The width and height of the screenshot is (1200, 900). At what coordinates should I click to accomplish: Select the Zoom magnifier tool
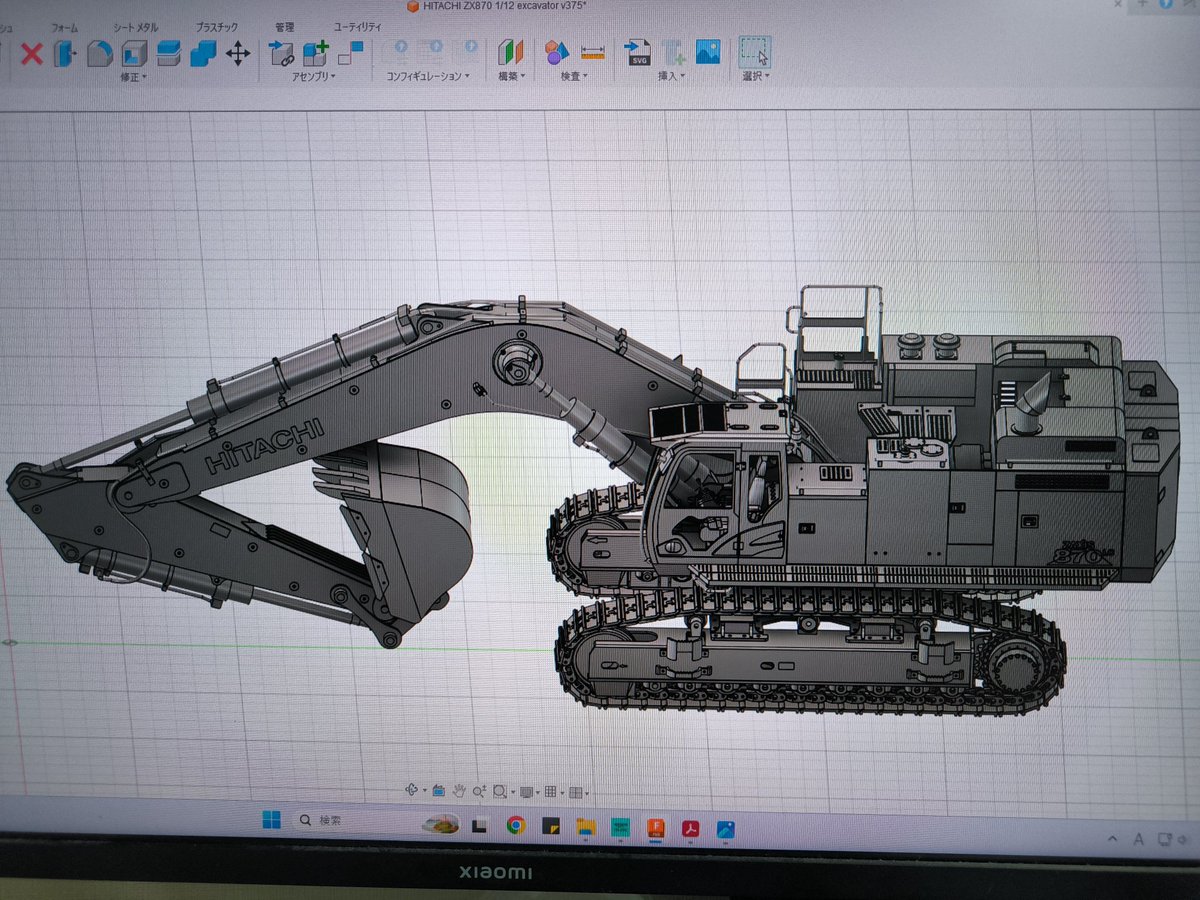coord(480,791)
